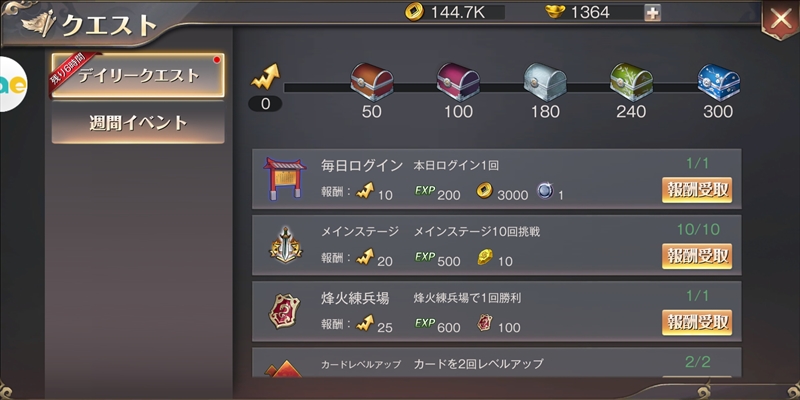Screen dimensions: 800x400
Task: Tap the gold ingot currency icon
Action: [x=555, y=12]
